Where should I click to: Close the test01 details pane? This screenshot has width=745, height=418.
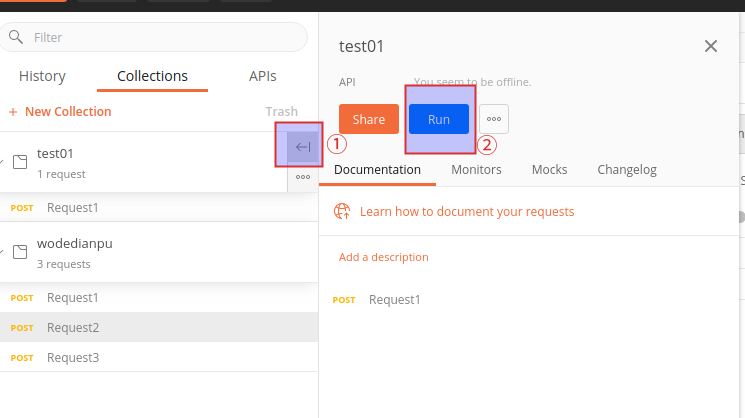711,46
